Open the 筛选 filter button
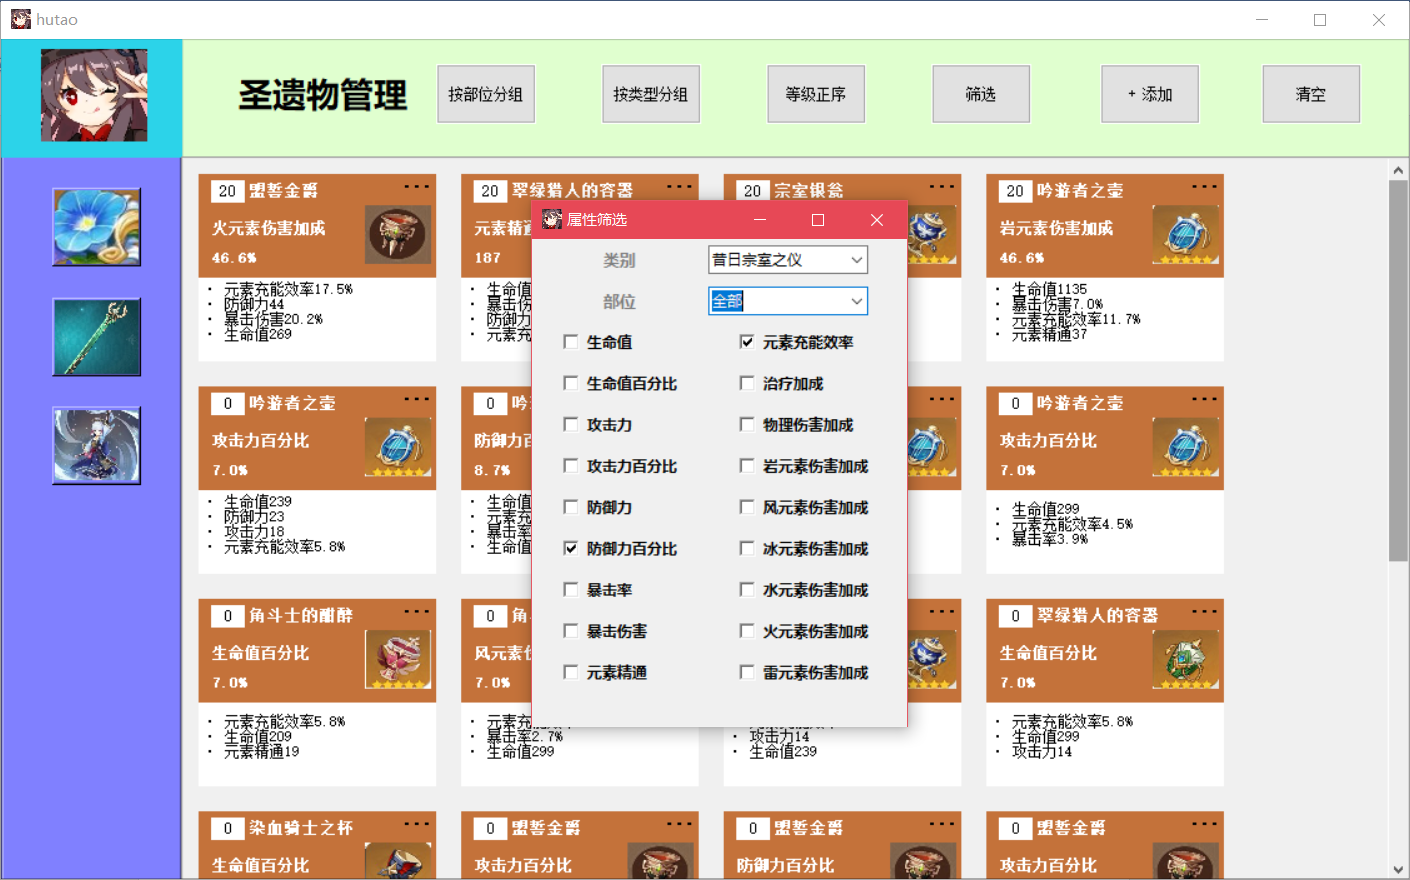This screenshot has width=1410, height=880. point(981,94)
